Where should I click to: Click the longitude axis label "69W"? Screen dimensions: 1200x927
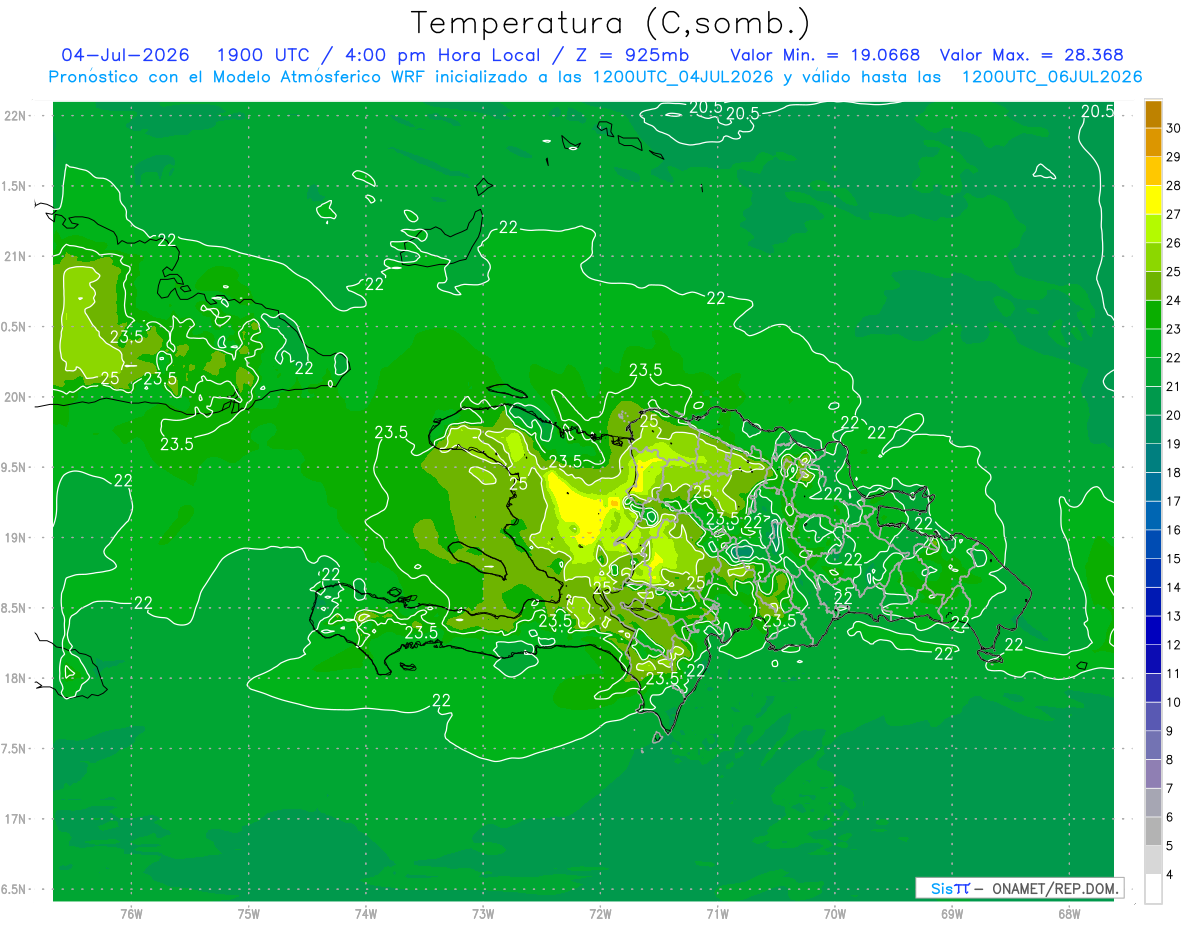952,914
